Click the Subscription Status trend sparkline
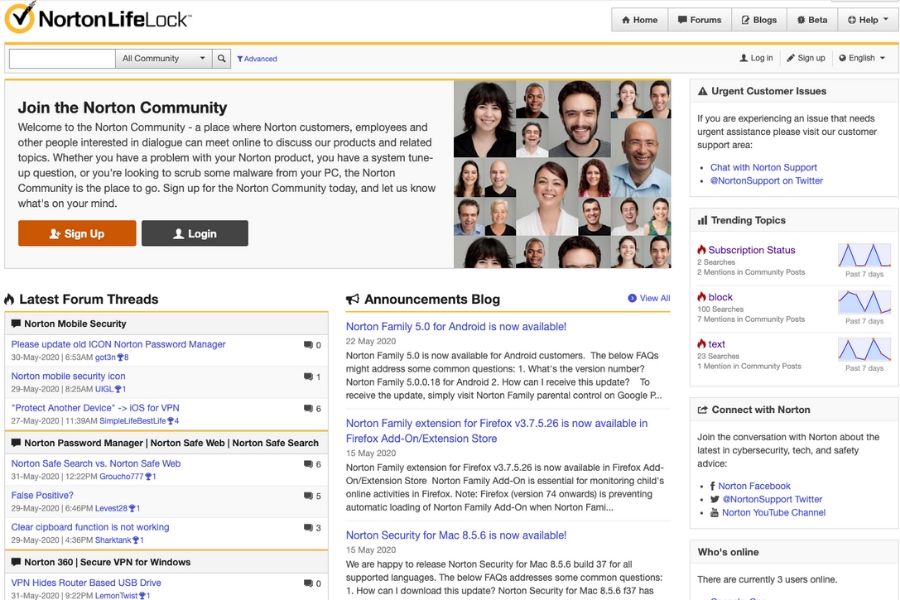 pos(864,256)
